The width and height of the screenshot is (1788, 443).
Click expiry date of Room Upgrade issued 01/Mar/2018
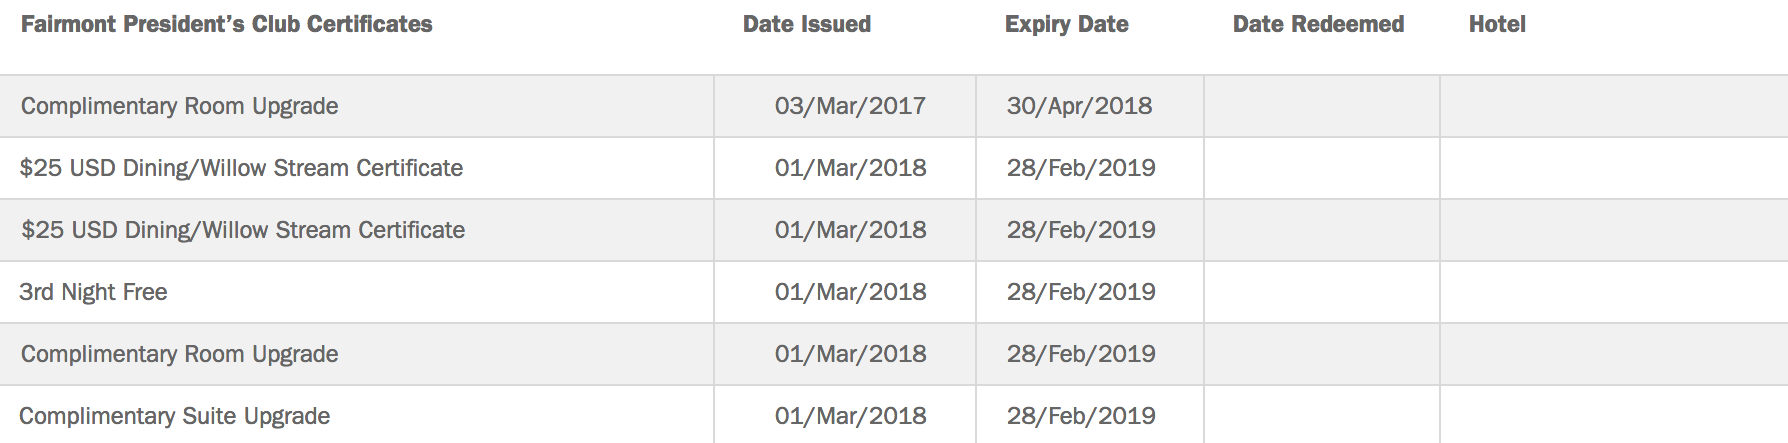1081,354
